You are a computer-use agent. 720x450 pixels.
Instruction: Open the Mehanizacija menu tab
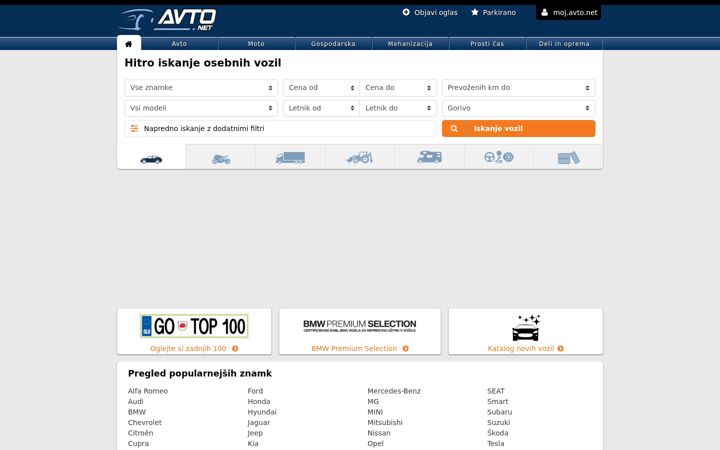click(410, 44)
